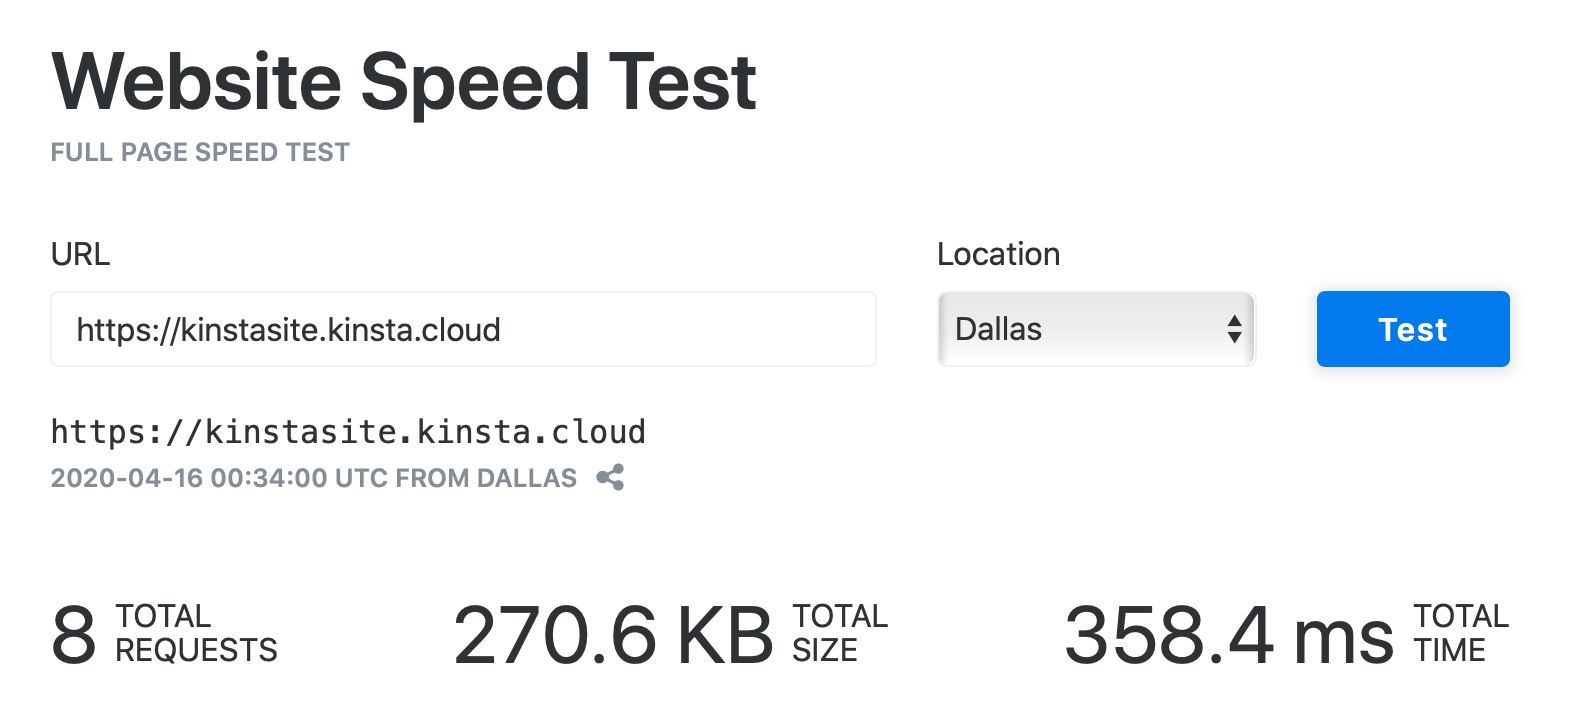Click the FULL PAGE SPEED TEST subtitle
The width and height of the screenshot is (1577, 714).
200,152
